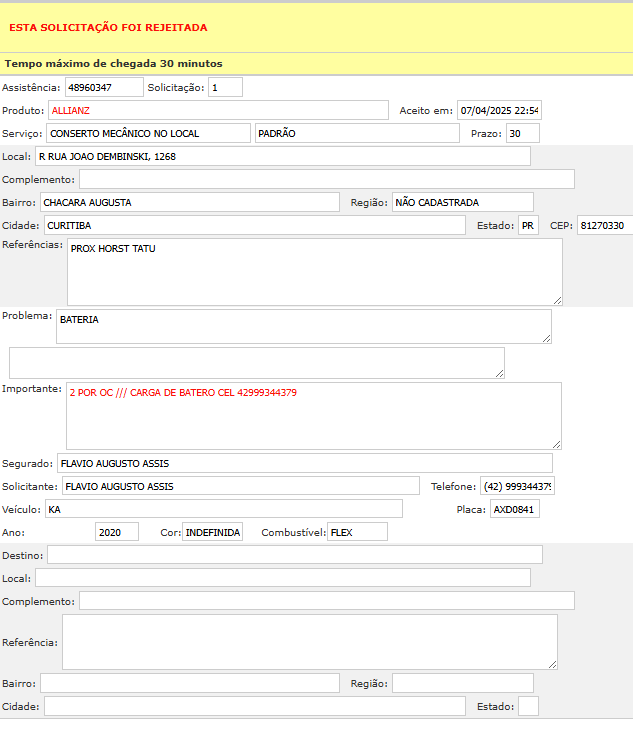Click the Referências text area PROX HORST TATU
Screen dimensions: 633x733
(x=314, y=271)
